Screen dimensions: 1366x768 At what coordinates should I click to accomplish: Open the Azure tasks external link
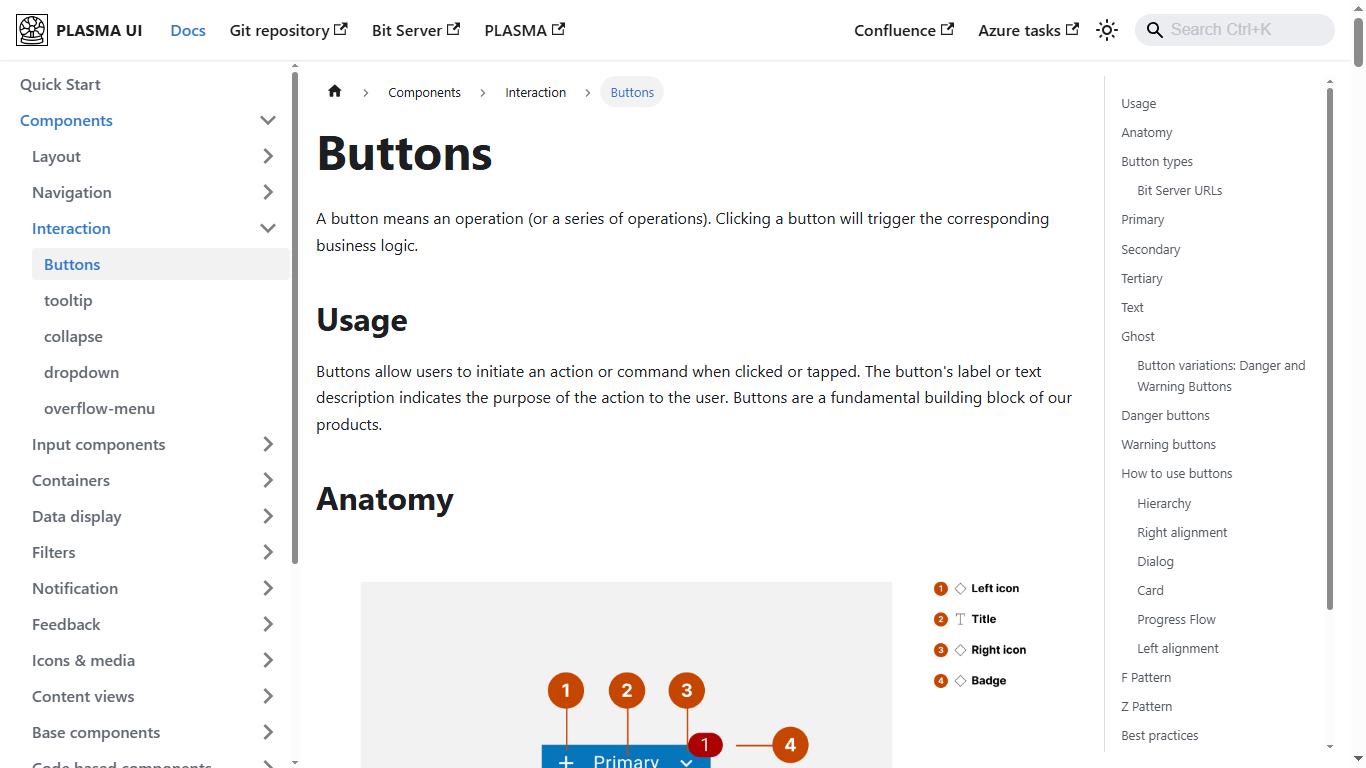1028,30
